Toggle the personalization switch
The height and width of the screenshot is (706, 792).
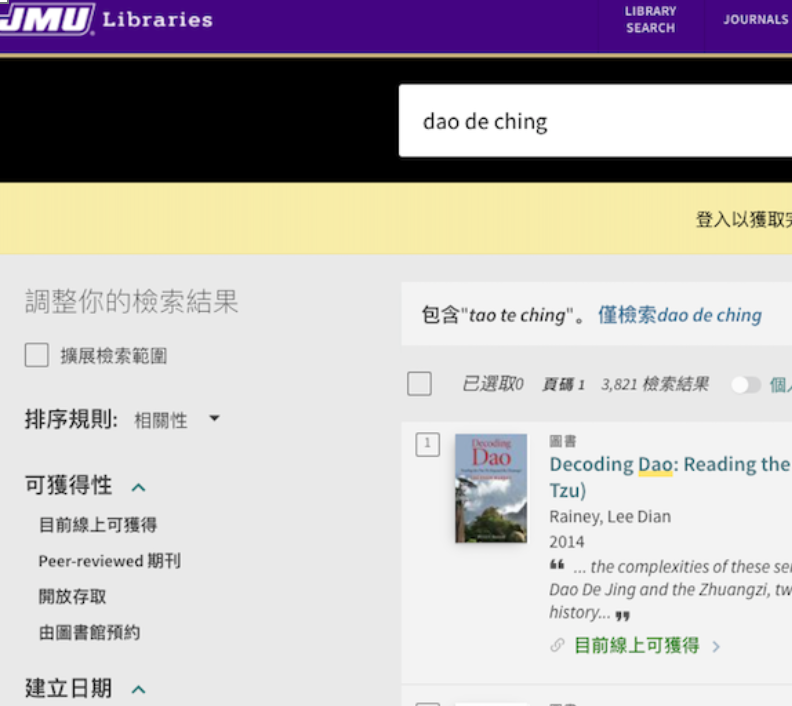746,385
